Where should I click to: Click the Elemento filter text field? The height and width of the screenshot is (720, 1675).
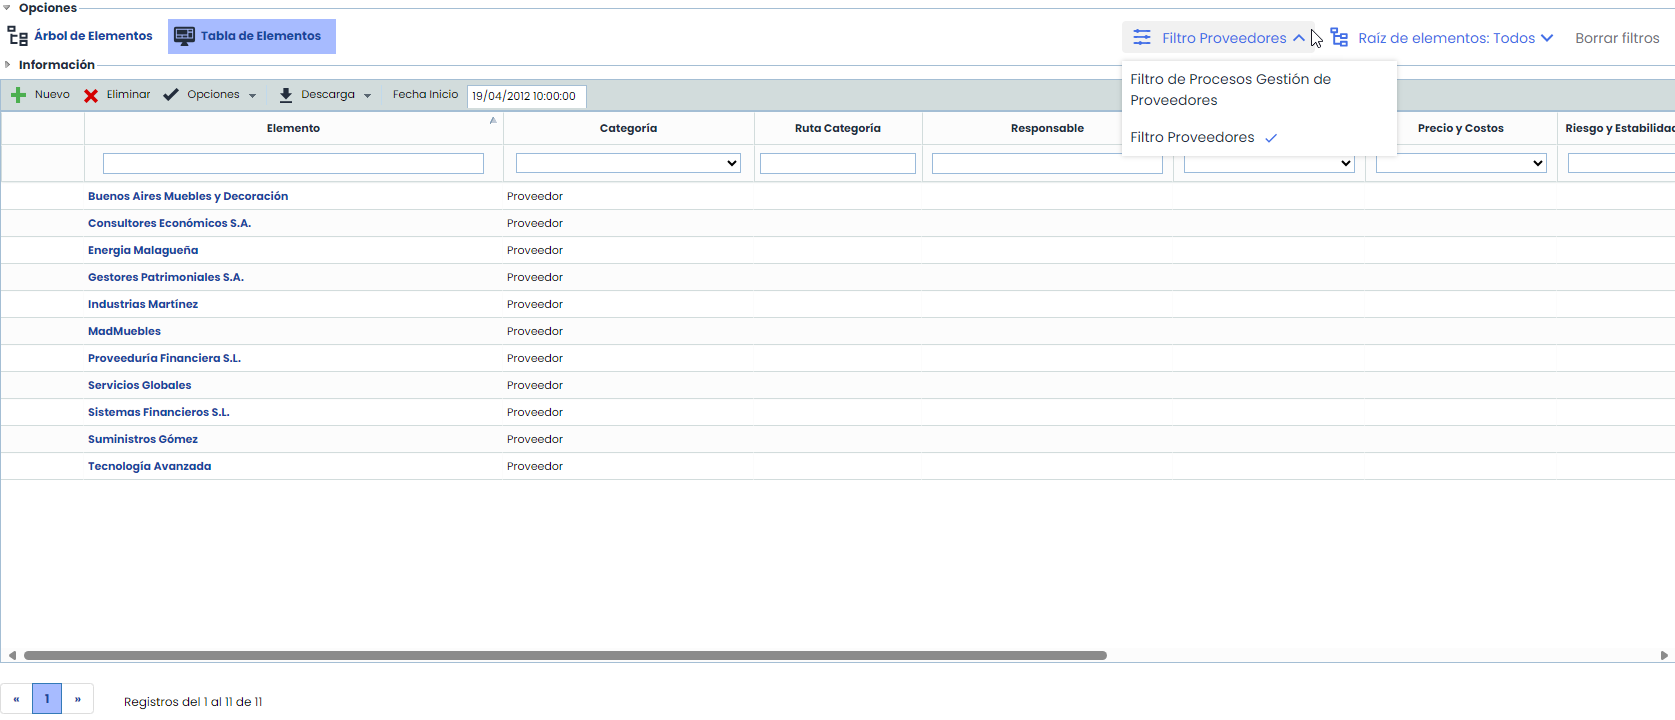tap(293, 163)
